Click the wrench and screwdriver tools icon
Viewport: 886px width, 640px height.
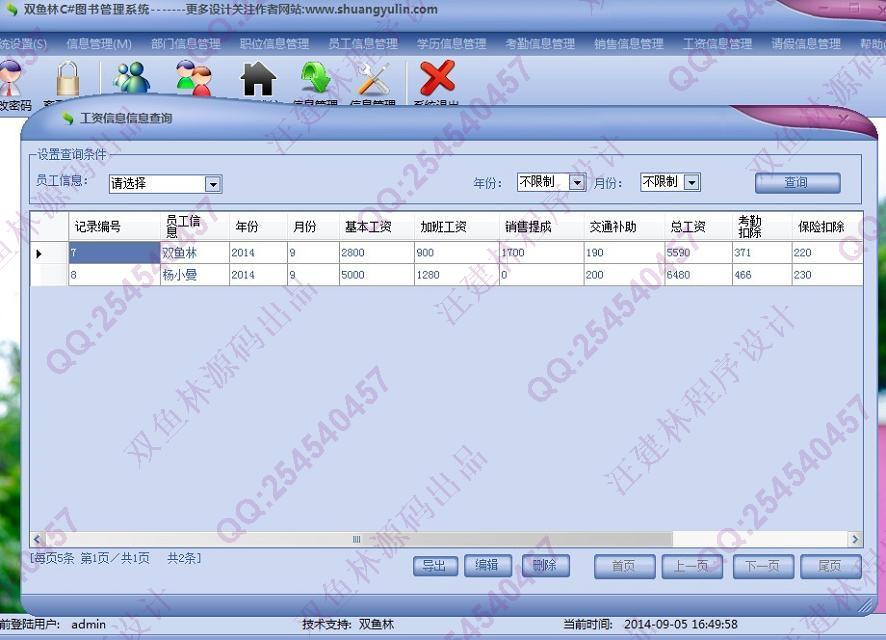click(373, 79)
